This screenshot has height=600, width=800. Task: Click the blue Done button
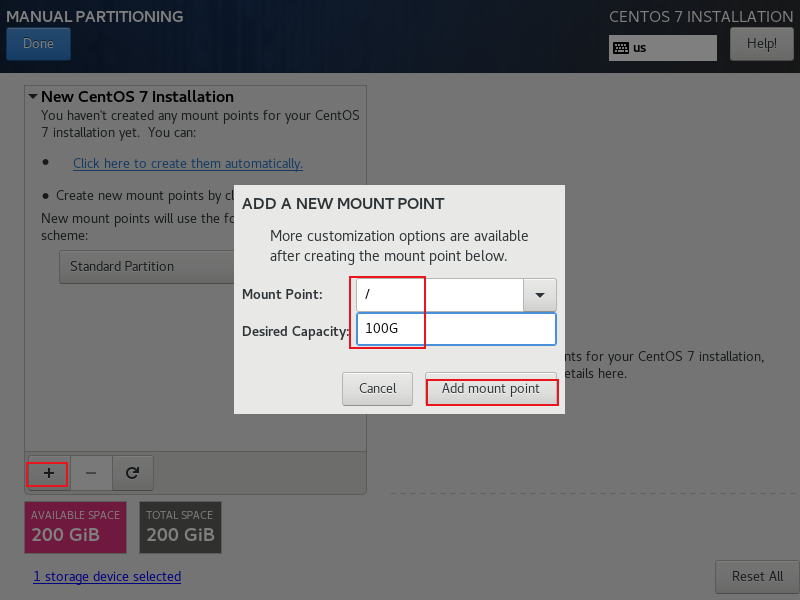38,44
